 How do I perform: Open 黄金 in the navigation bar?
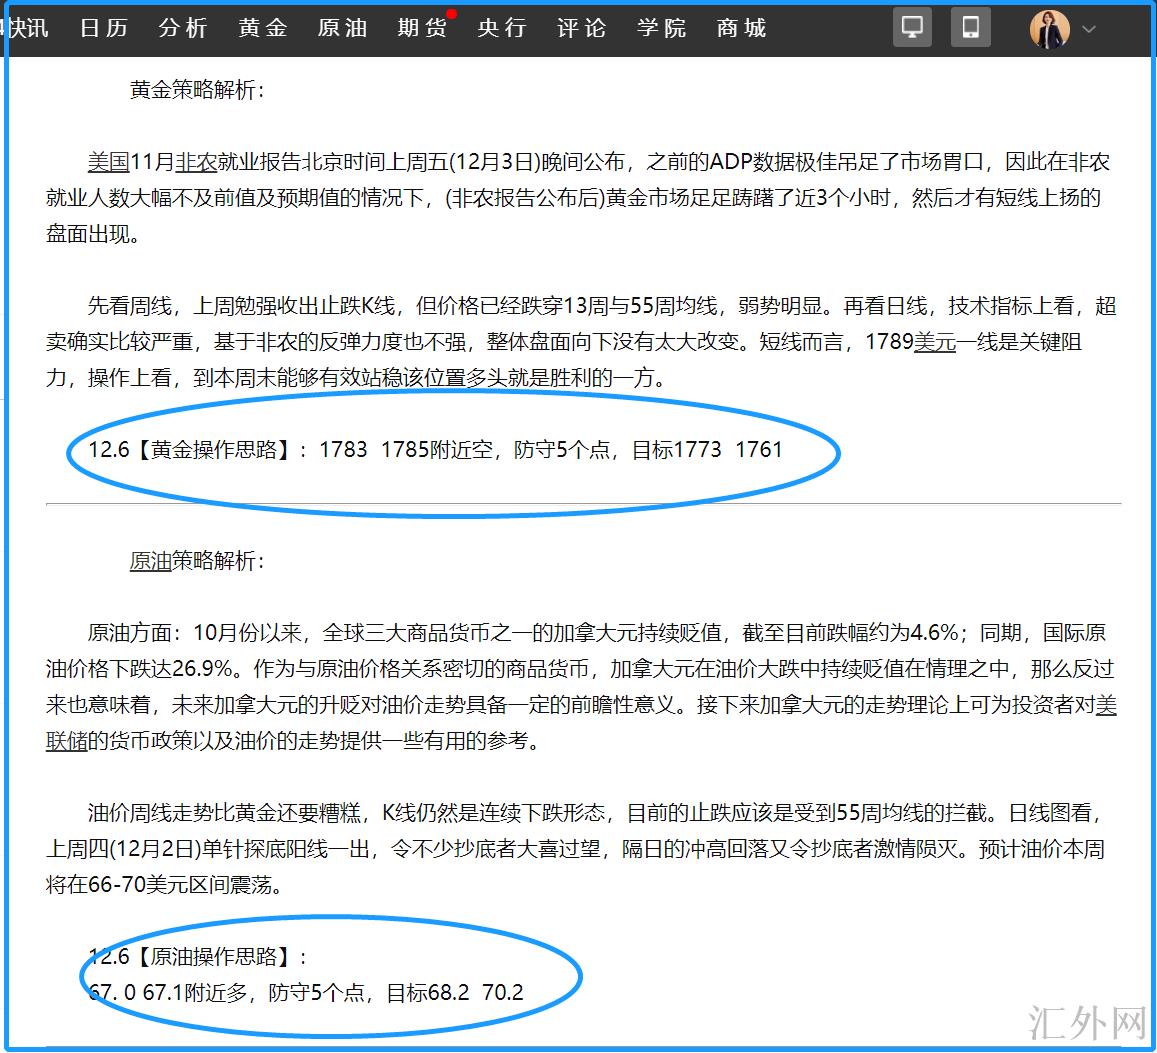click(263, 28)
